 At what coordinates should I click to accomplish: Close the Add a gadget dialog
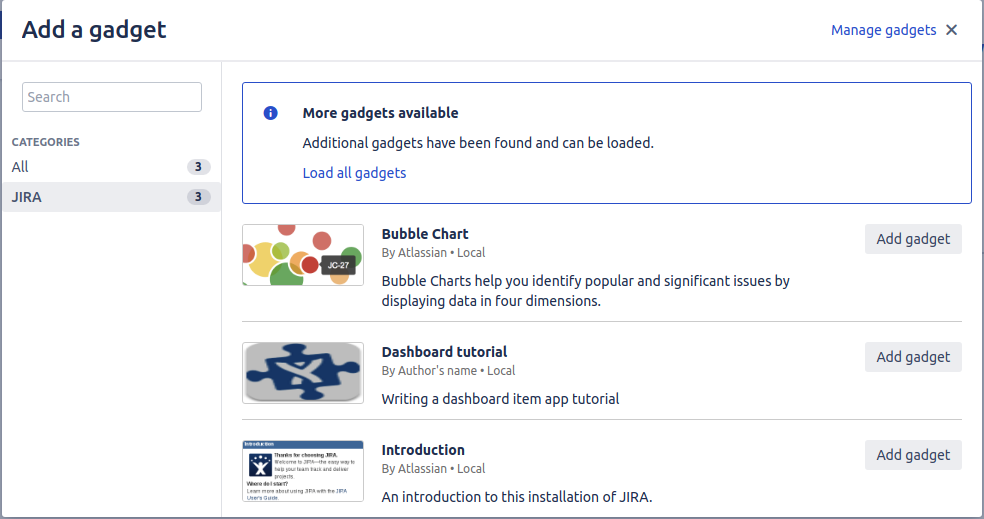(x=951, y=30)
